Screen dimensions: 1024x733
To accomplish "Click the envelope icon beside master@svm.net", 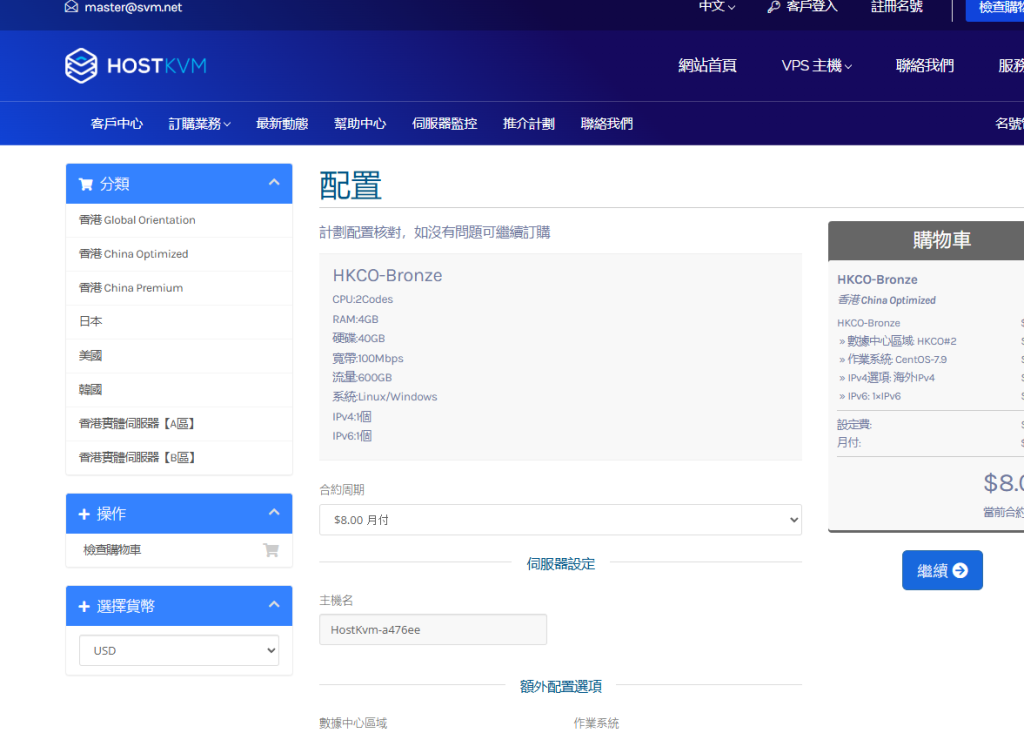I will click(x=71, y=7).
